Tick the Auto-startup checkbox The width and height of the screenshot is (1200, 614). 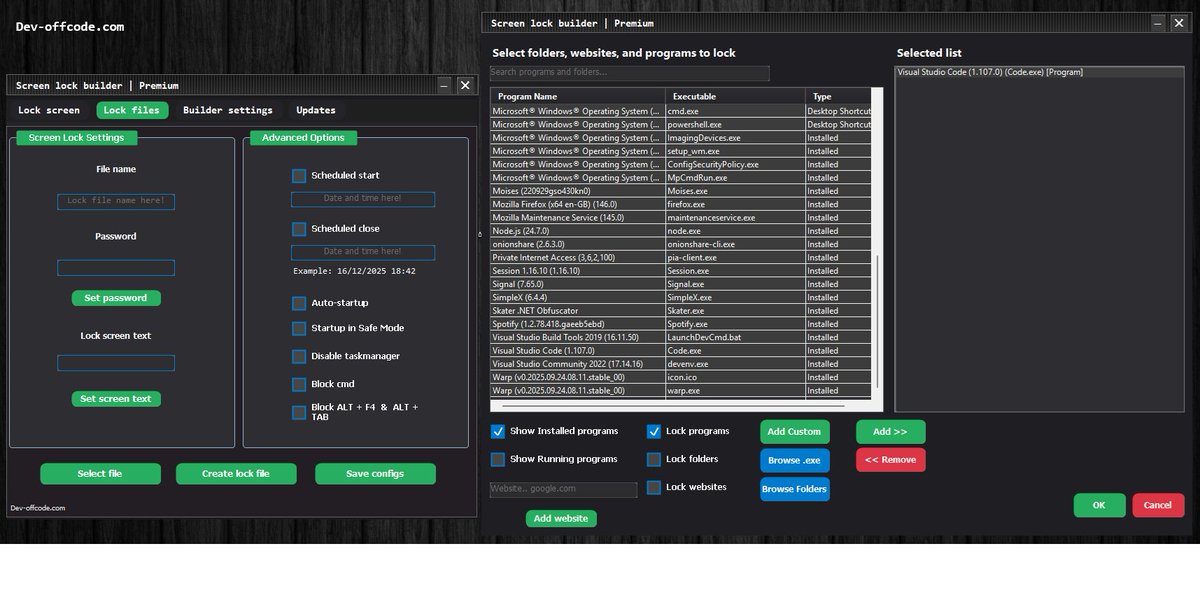coord(299,302)
